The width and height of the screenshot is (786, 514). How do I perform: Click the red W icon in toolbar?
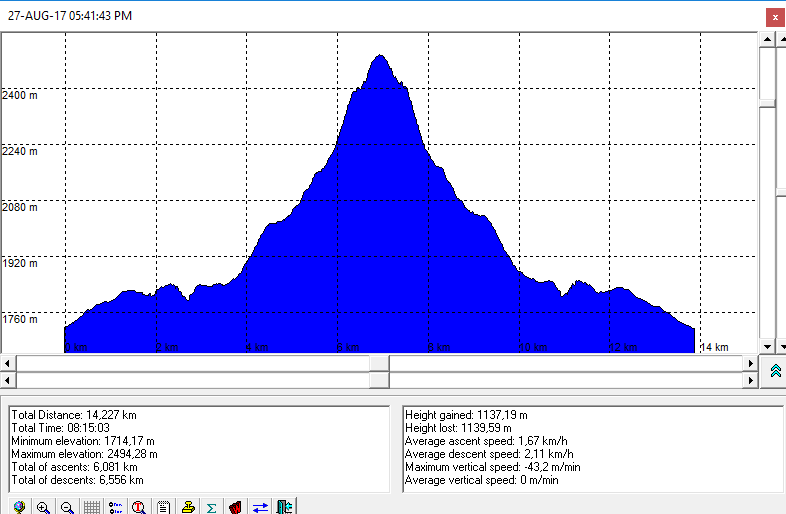pyautogui.click(x=236, y=507)
